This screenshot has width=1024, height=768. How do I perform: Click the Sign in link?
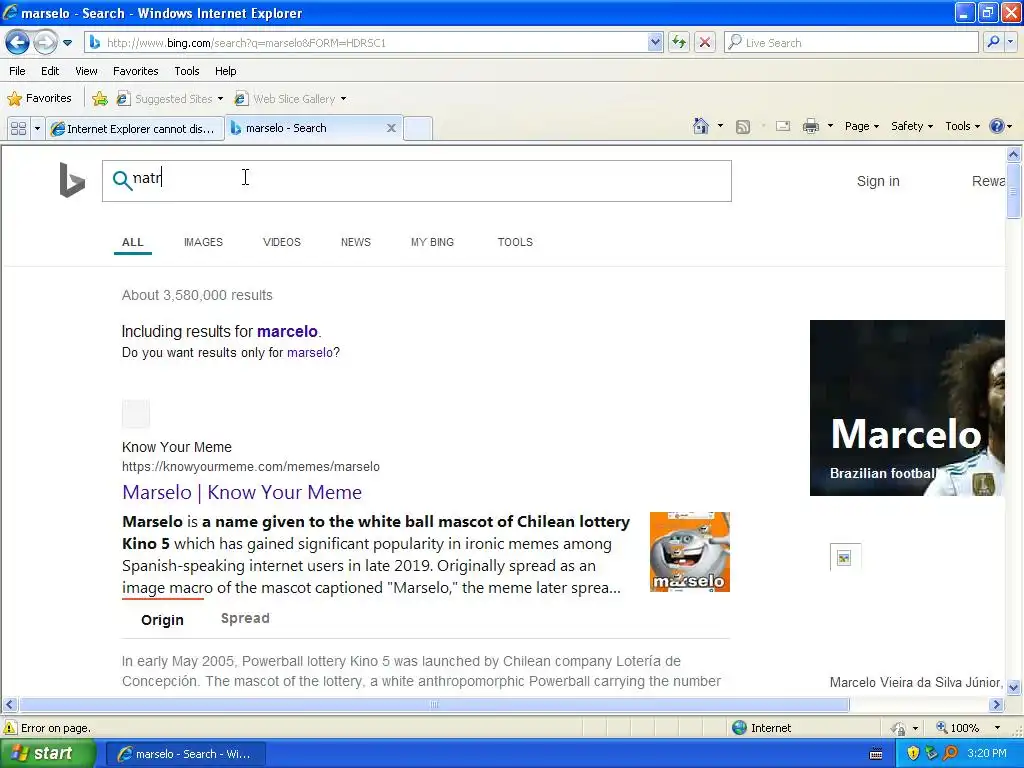pos(878,181)
